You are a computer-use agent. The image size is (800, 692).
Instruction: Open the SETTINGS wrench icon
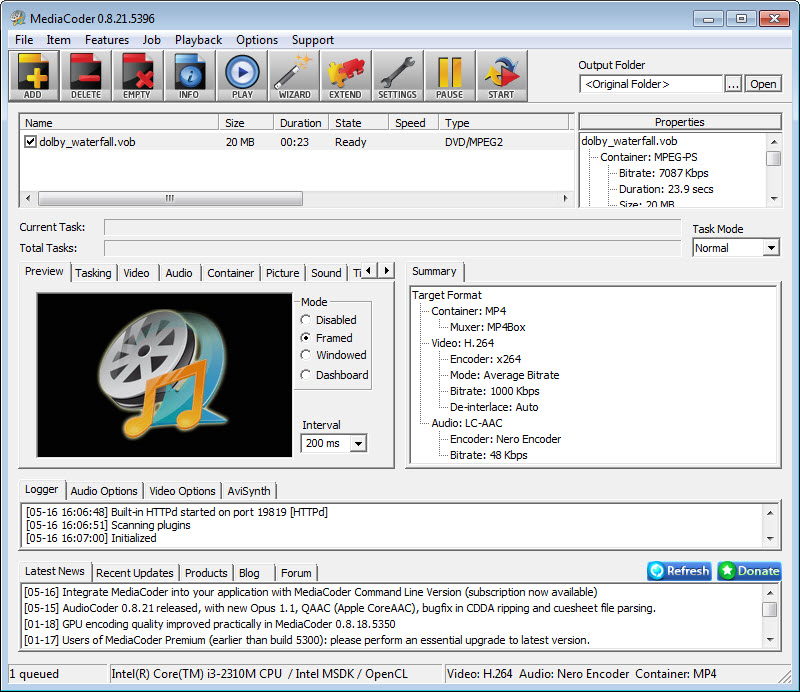point(398,76)
